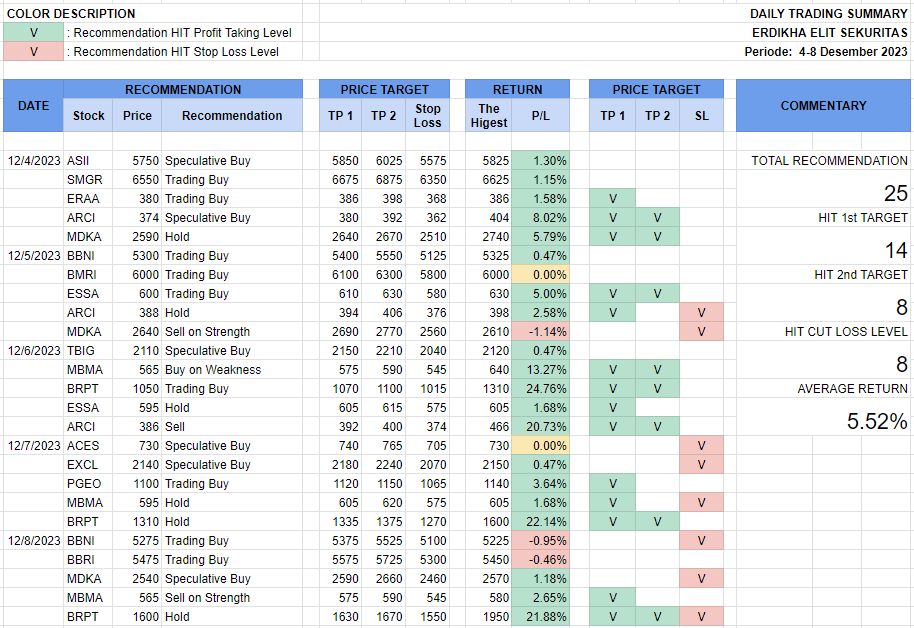Select the 'The Higest' column header
Image resolution: width=914 pixels, height=628 pixels.
click(x=489, y=116)
